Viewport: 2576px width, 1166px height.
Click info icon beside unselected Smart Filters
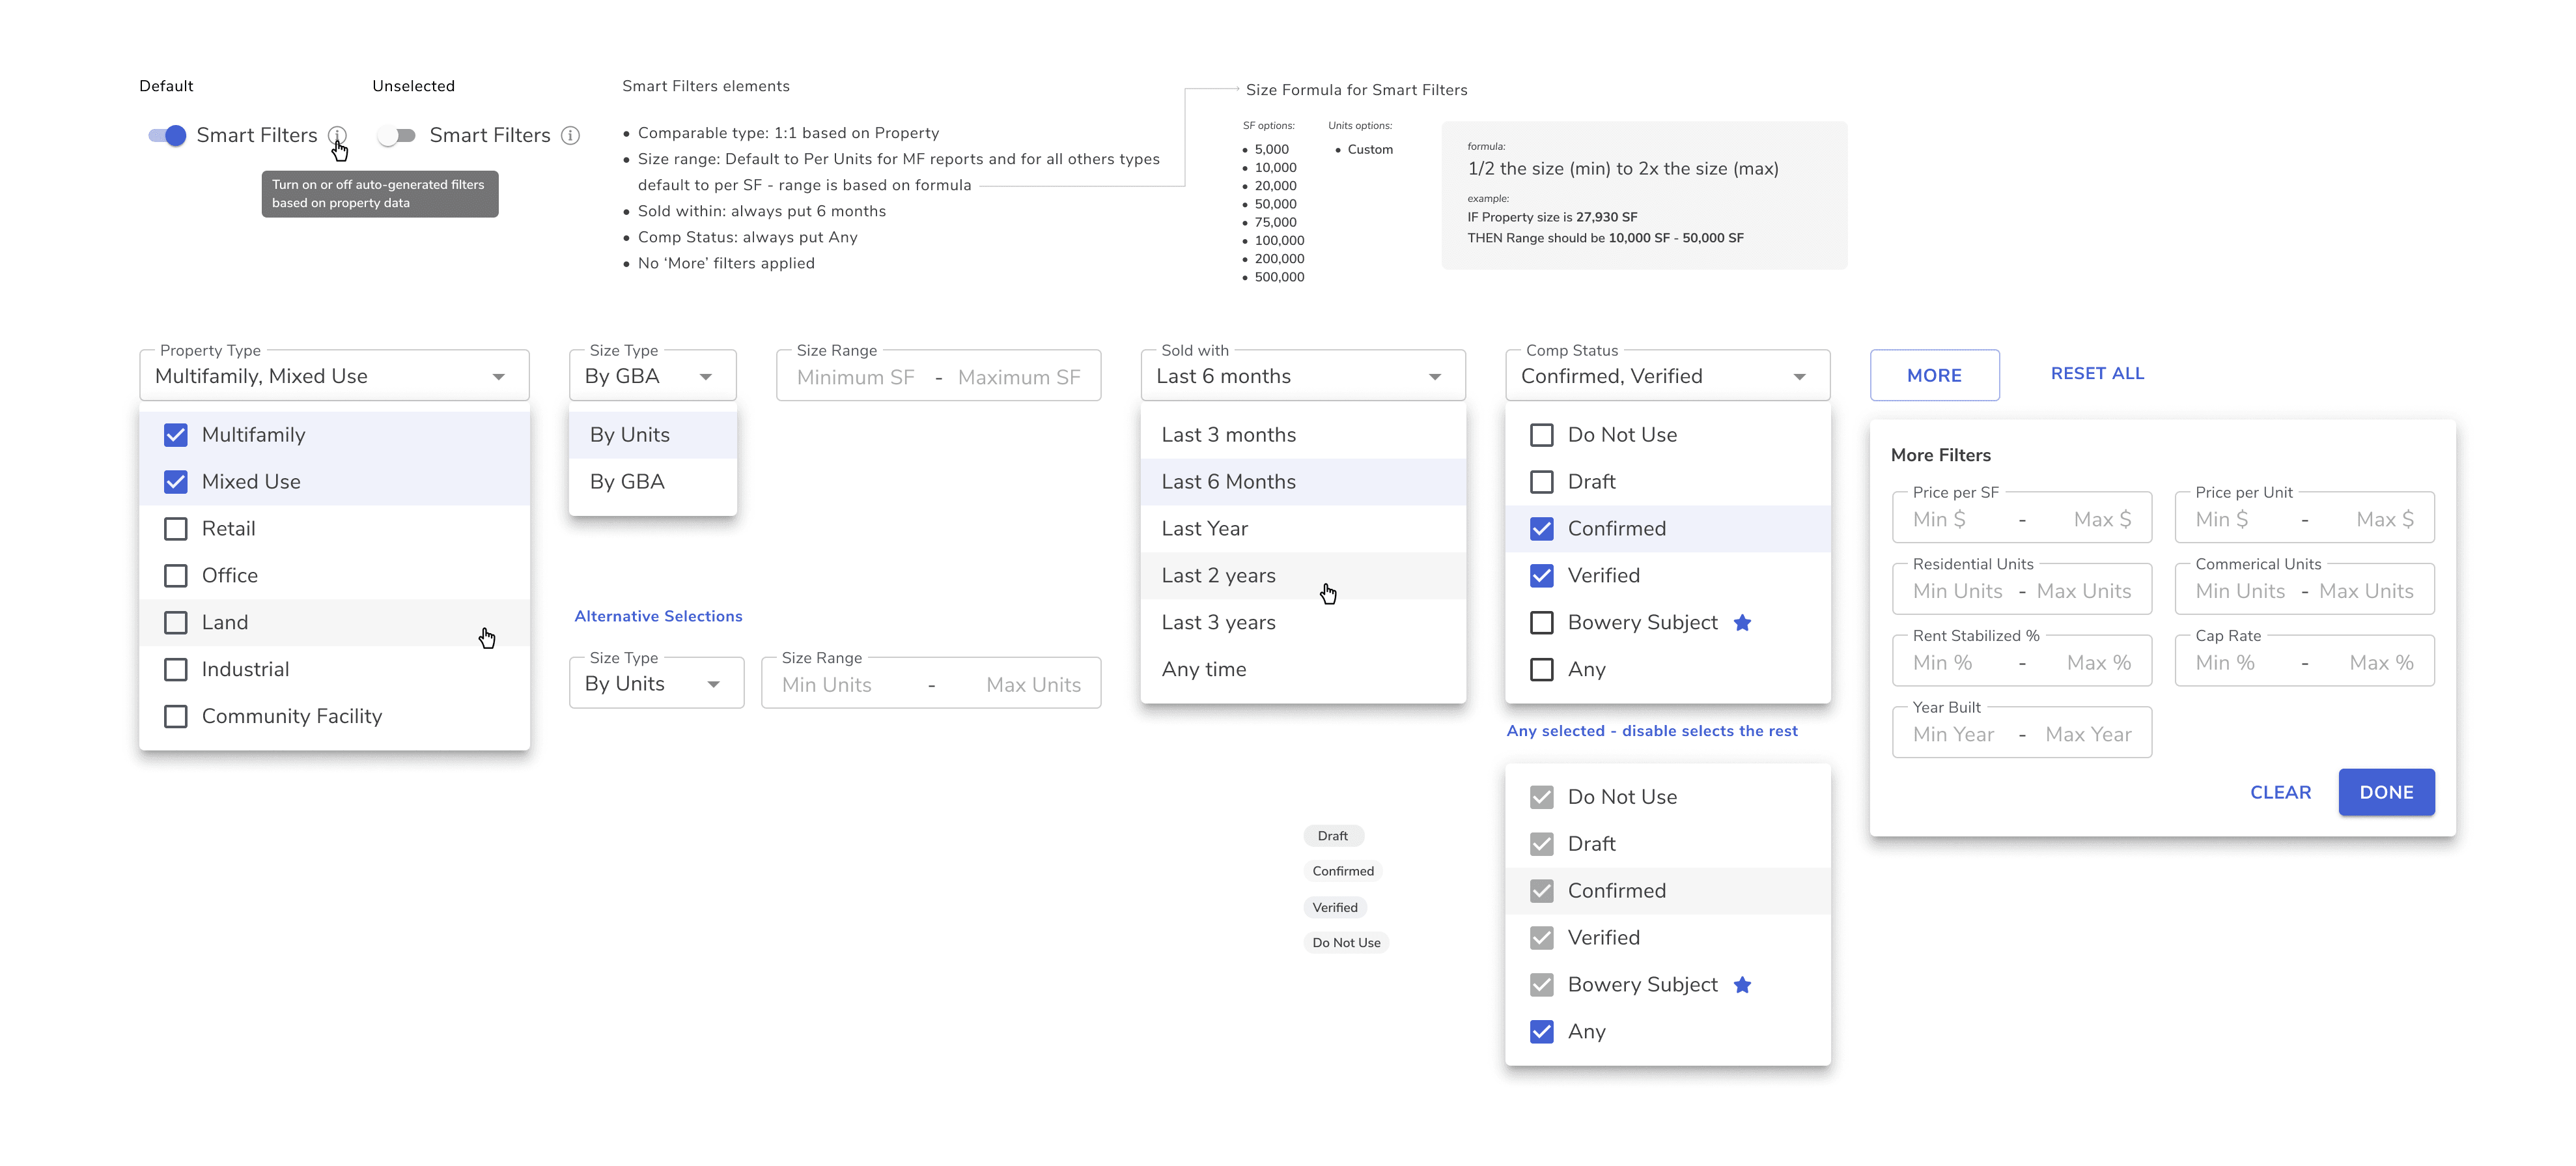coord(570,135)
